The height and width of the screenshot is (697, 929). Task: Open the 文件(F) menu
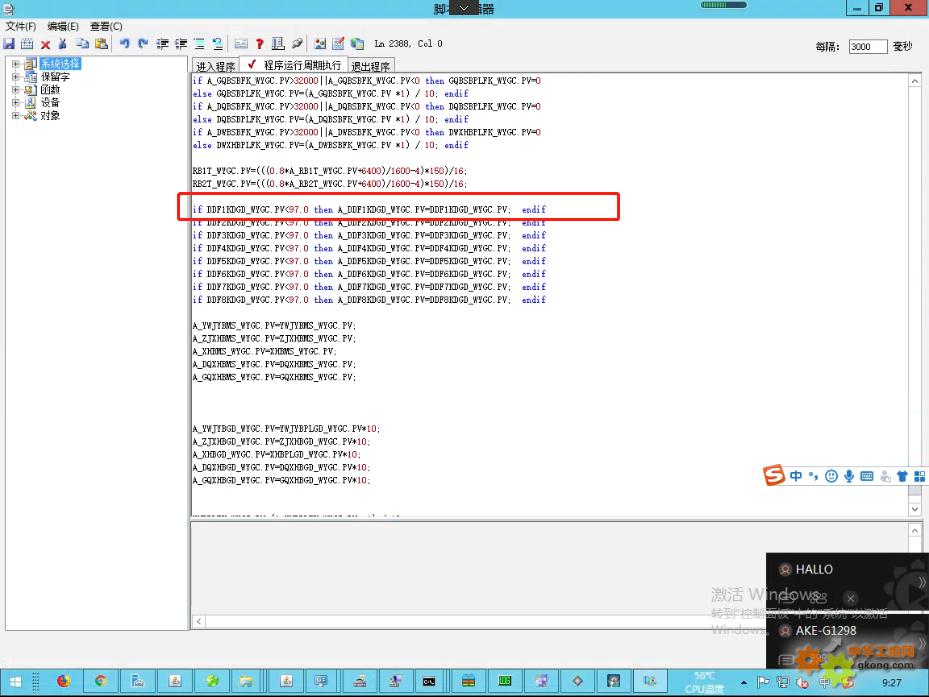21,26
